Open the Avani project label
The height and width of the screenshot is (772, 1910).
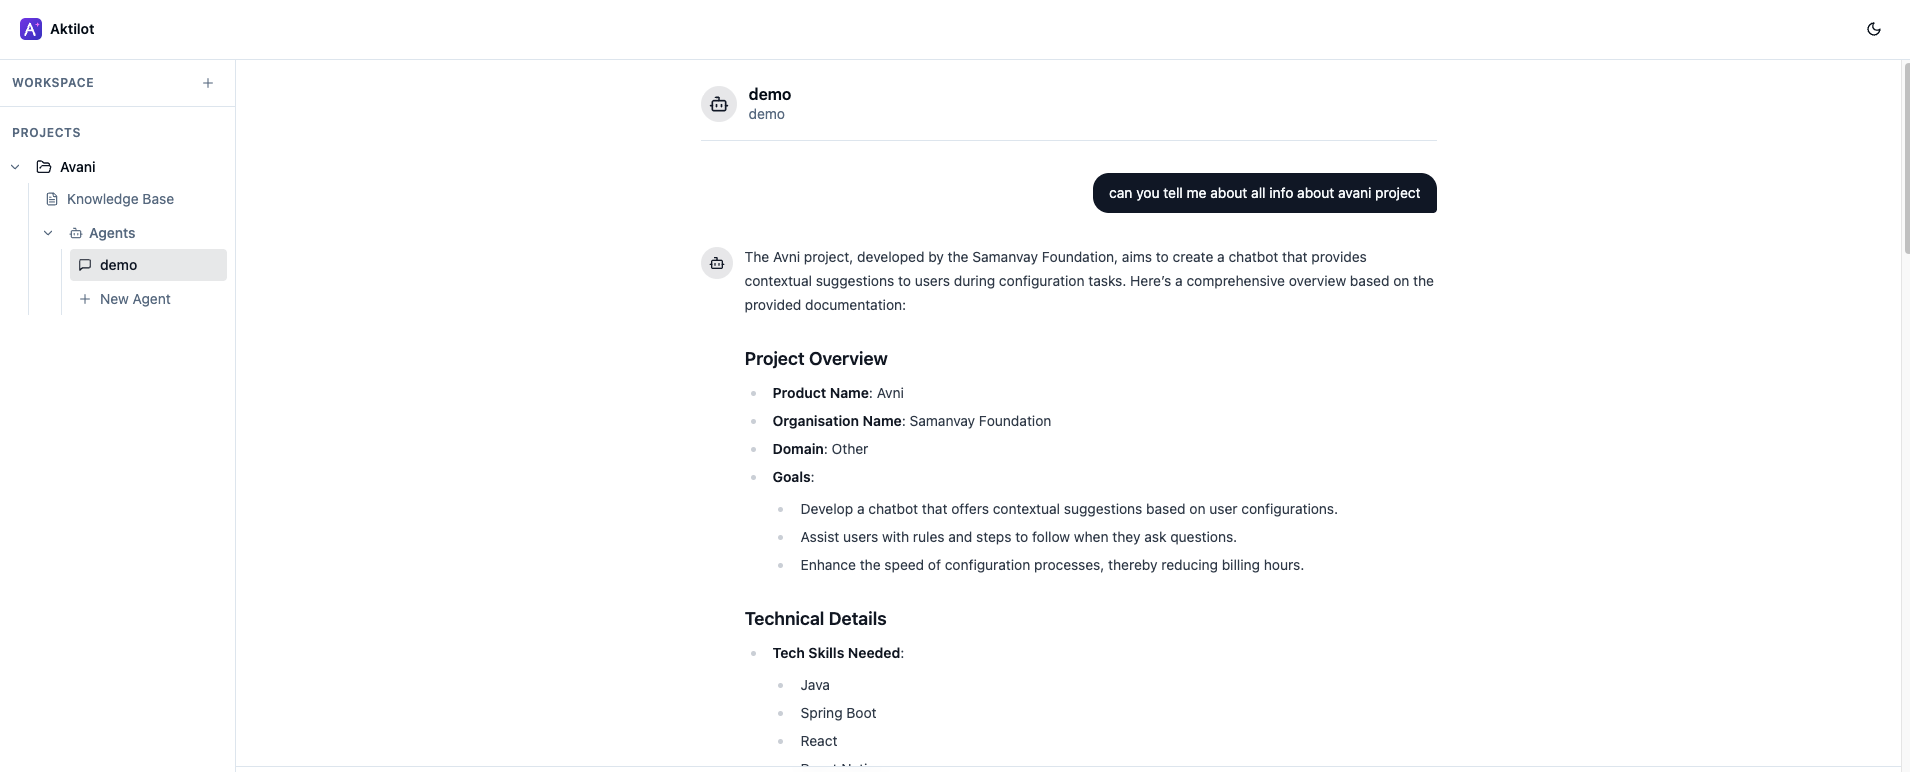[78, 167]
